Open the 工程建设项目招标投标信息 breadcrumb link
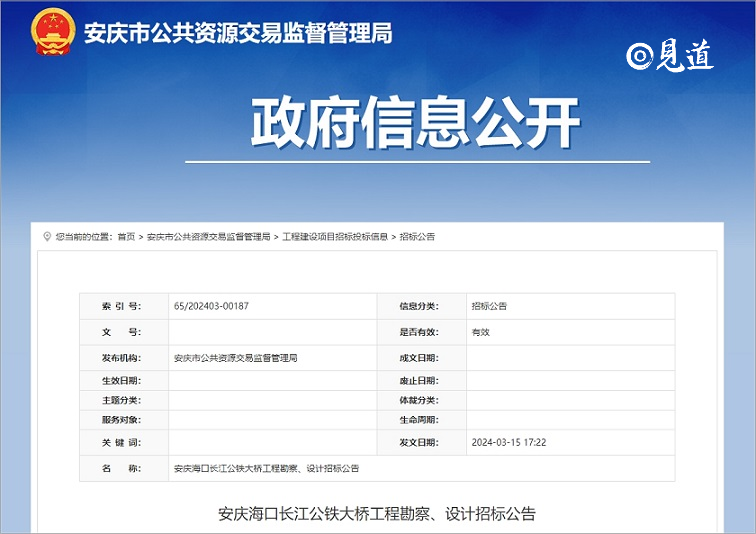This screenshot has width=756, height=534. (335, 237)
